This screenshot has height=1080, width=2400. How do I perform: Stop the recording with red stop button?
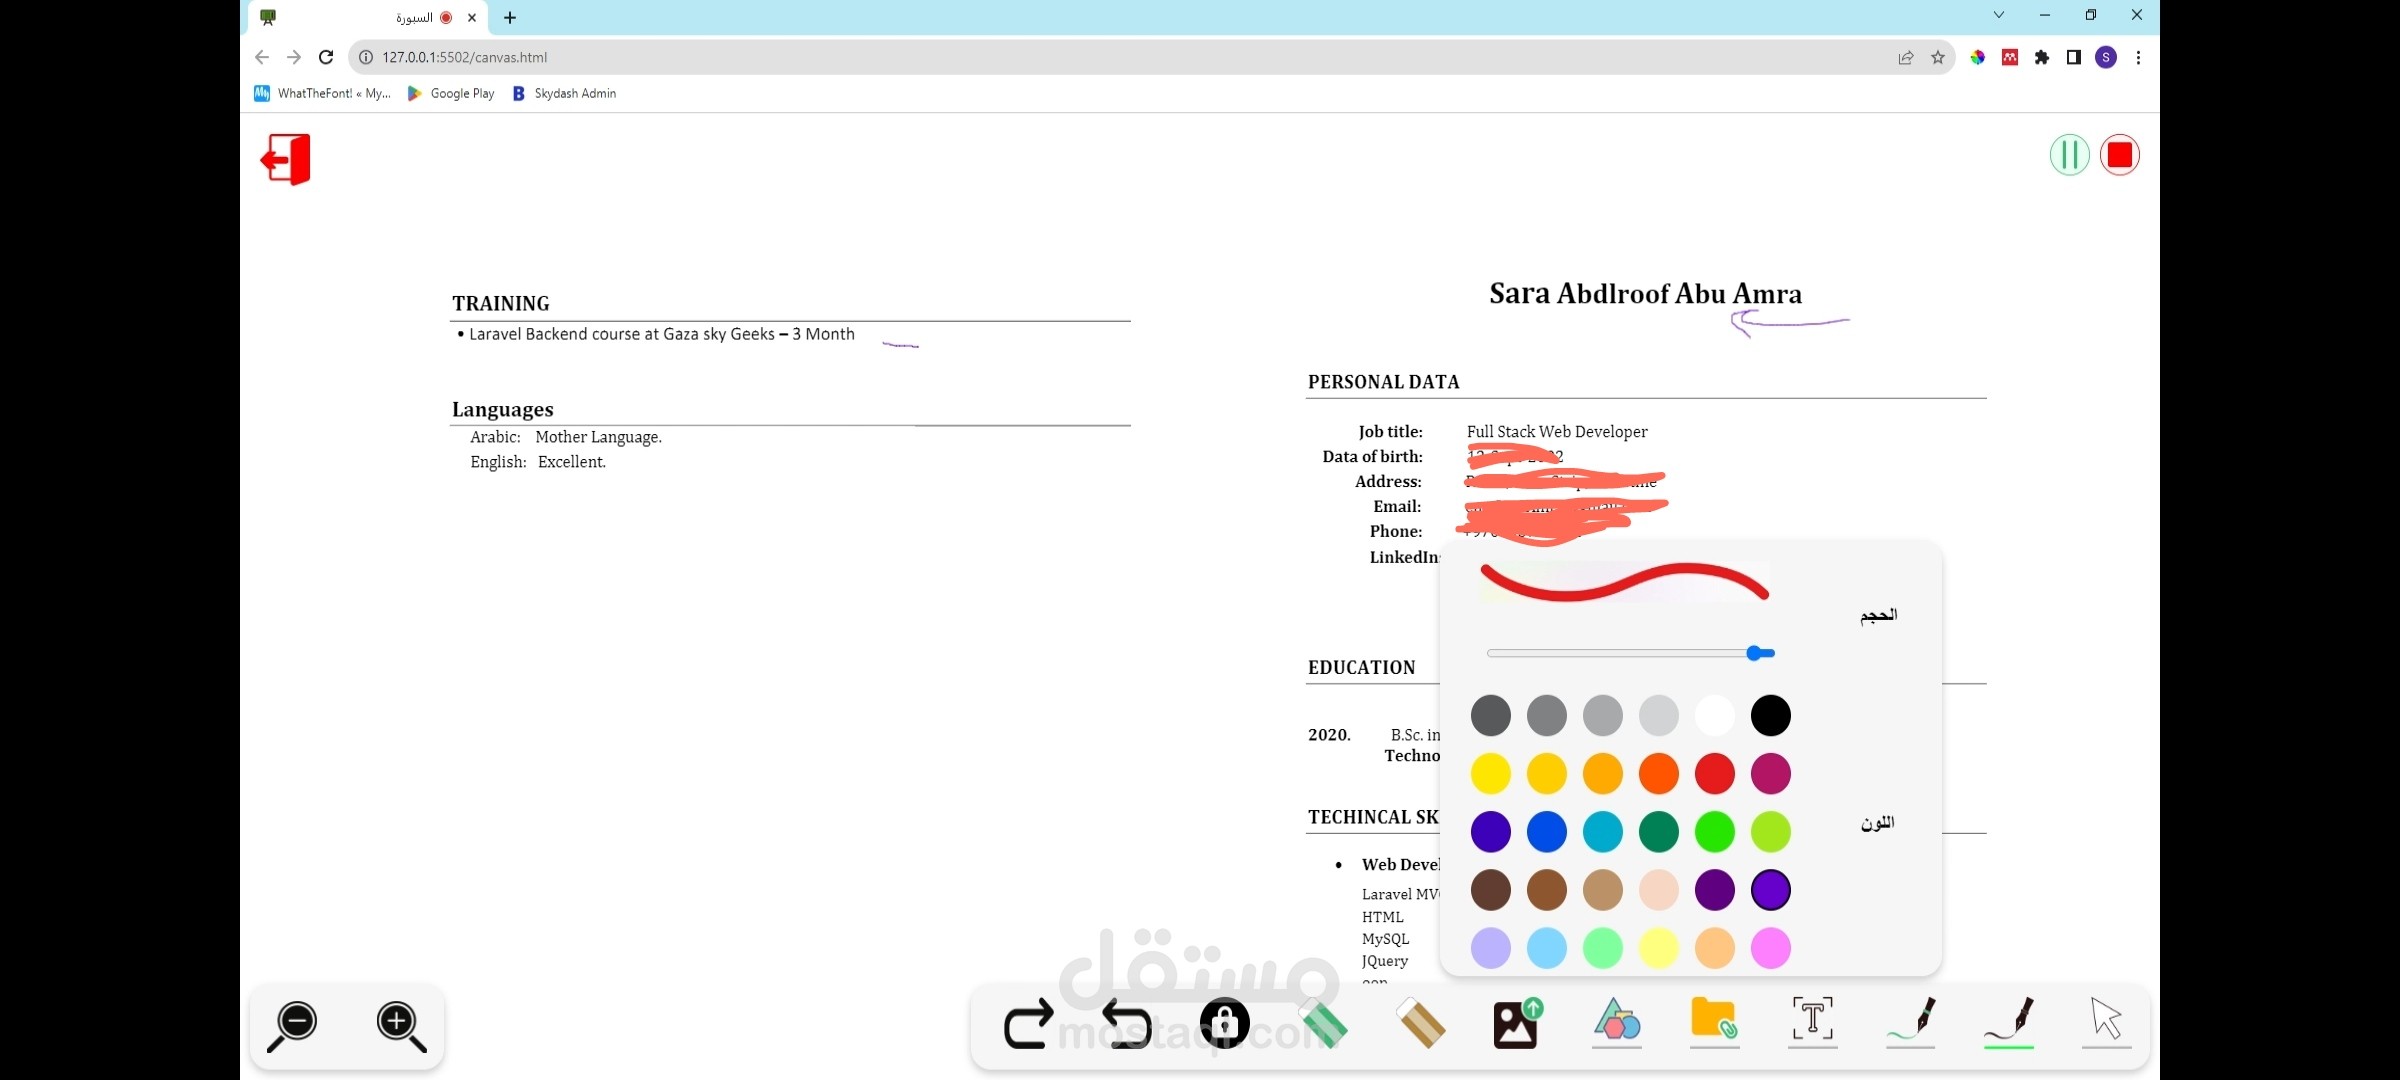pos(2119,155)
